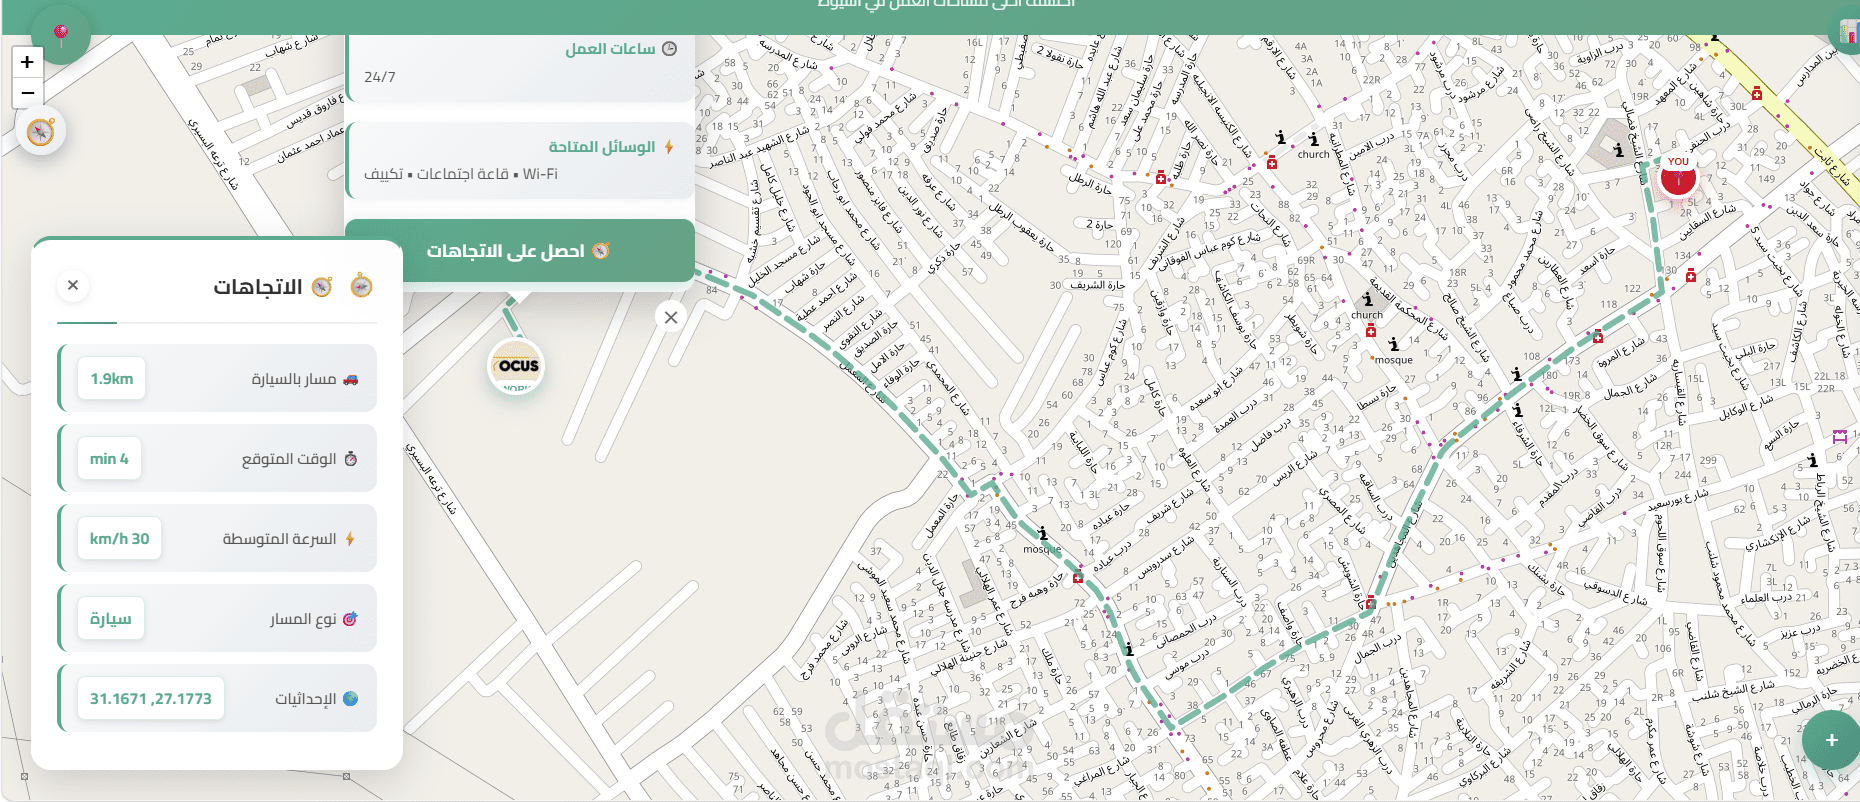Close the map popup
Image resolution: width=1860 pixels, height=802 pixels.
pos(671,317)
